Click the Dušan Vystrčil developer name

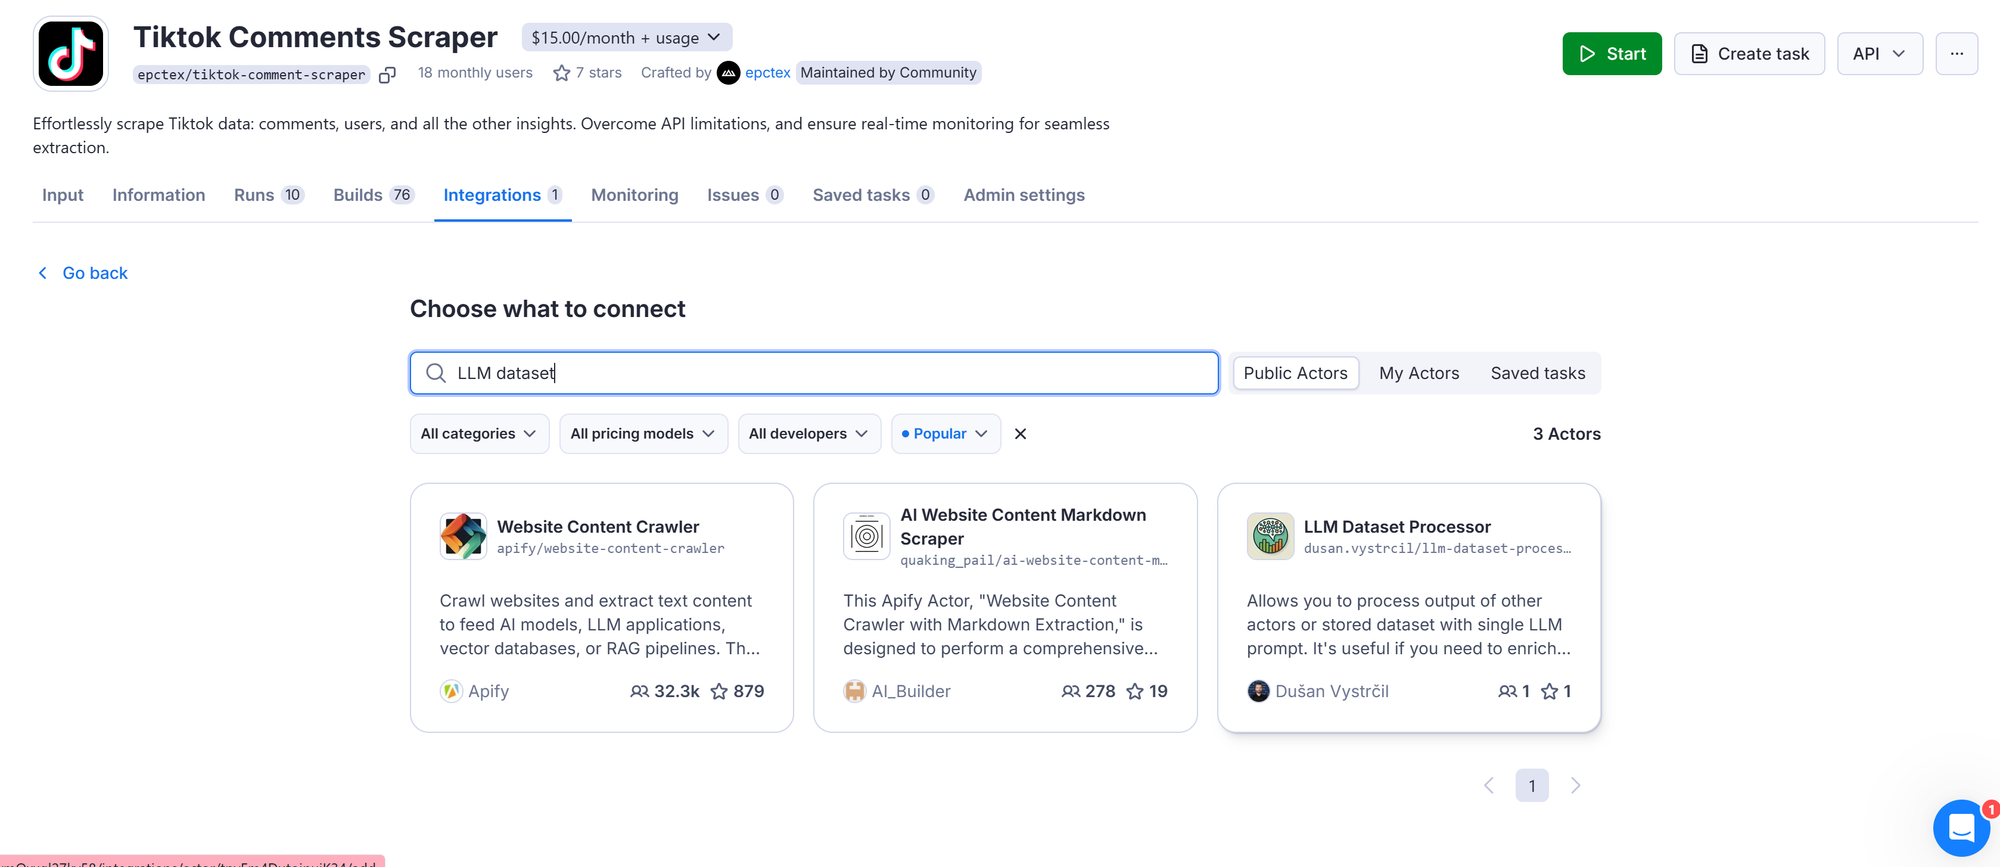tap(1332, 691)
